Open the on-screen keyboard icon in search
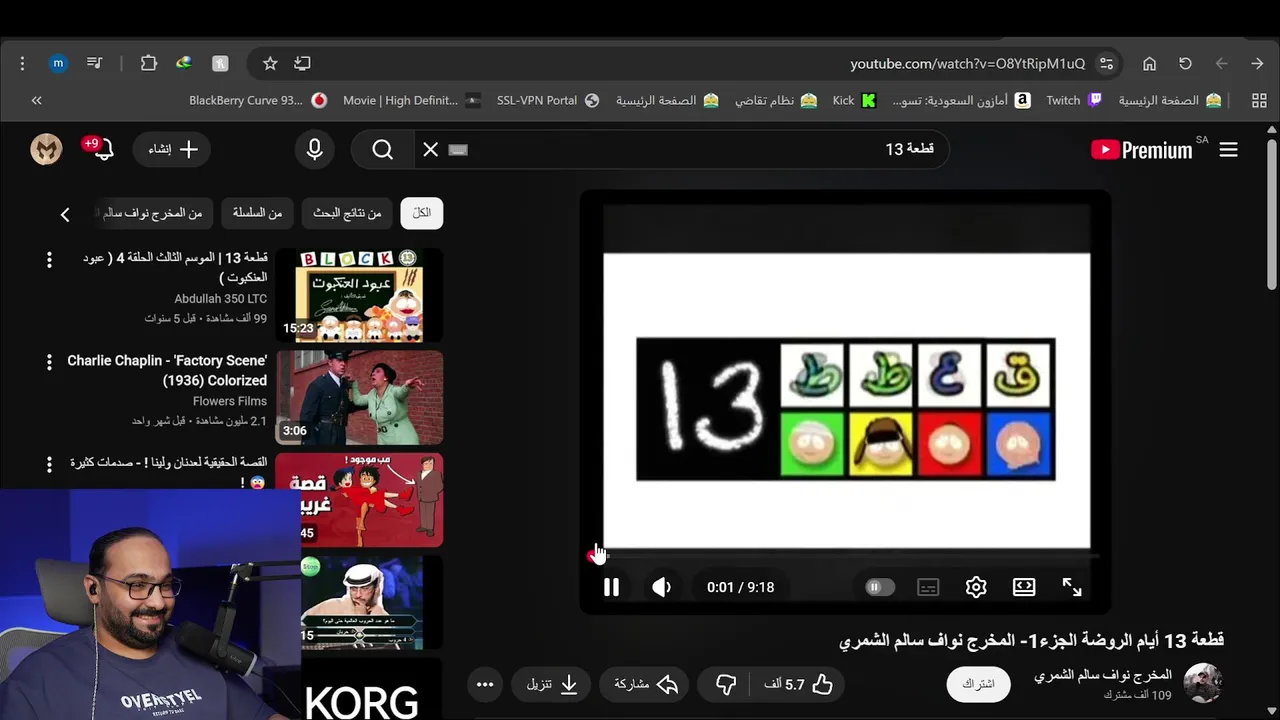The height and width of the screenshot is (720, 1280). [x=458, y=150]
